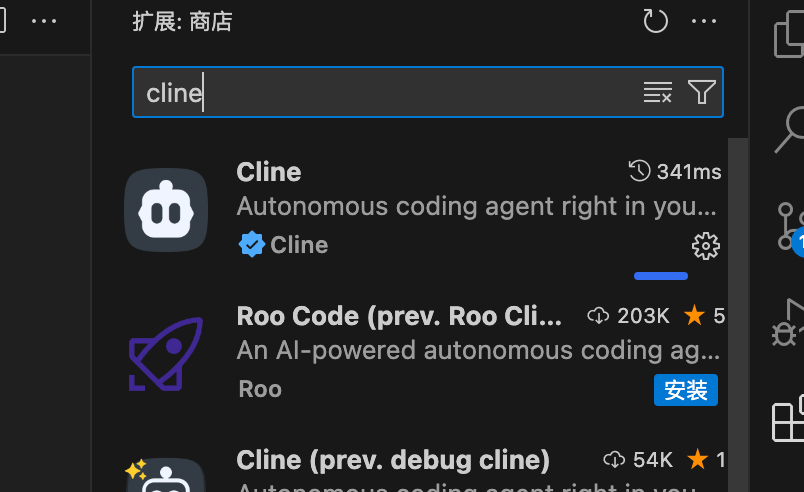Refresh the extensions marketplace list
The image size is (804, 492).
655,22
